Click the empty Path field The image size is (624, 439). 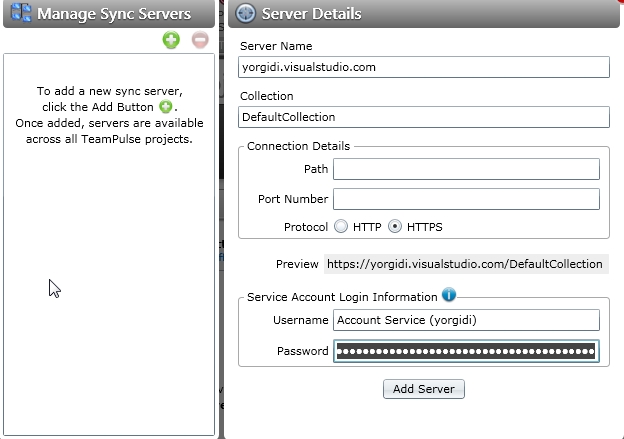point(465,169)
